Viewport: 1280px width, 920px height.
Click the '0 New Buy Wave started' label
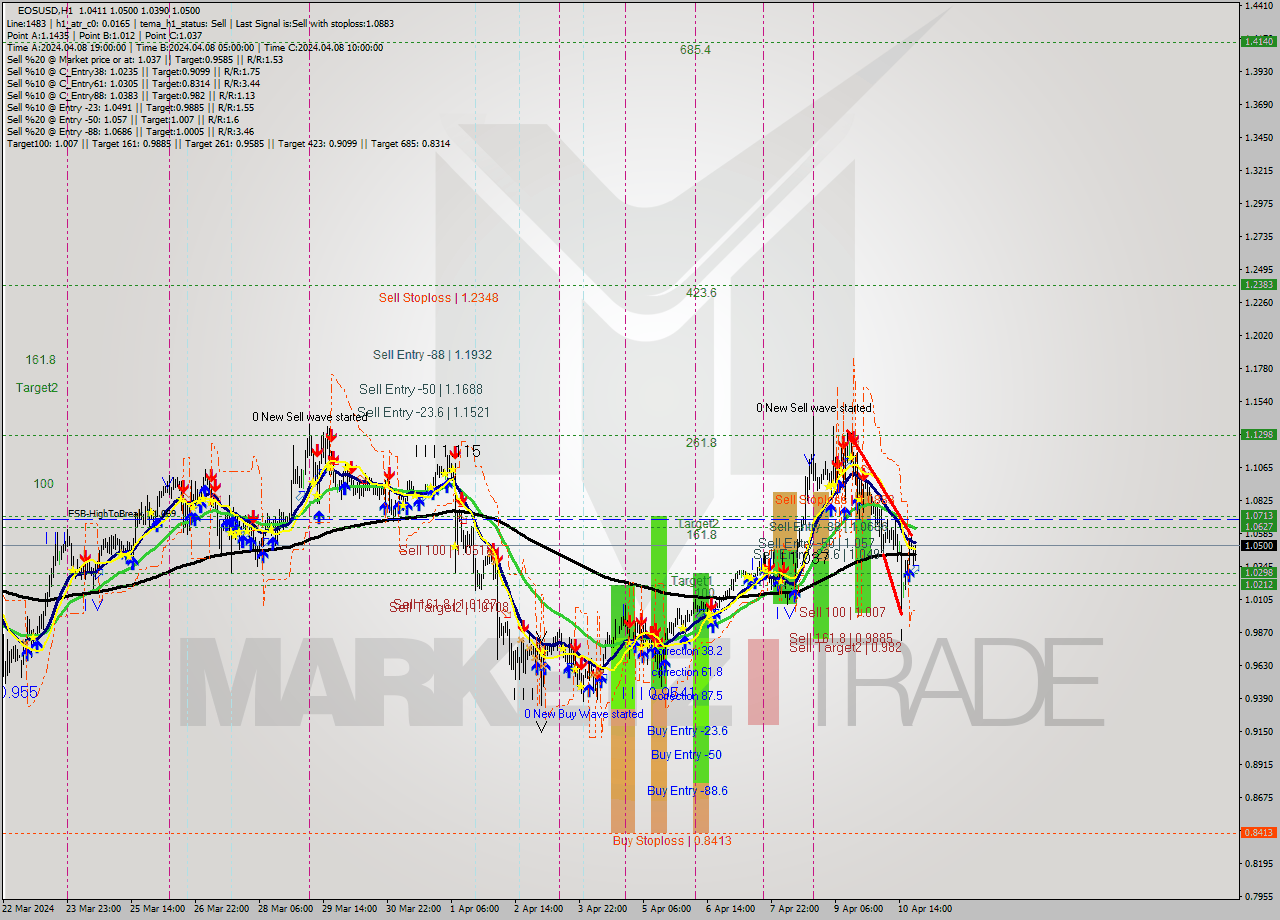coord(584,714)
